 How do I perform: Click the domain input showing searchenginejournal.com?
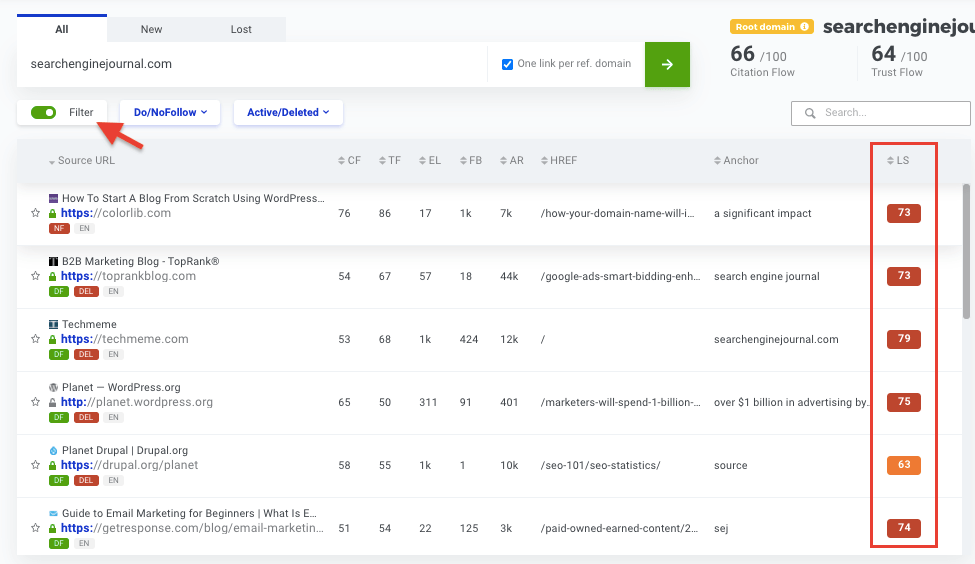tap(252, 64)
